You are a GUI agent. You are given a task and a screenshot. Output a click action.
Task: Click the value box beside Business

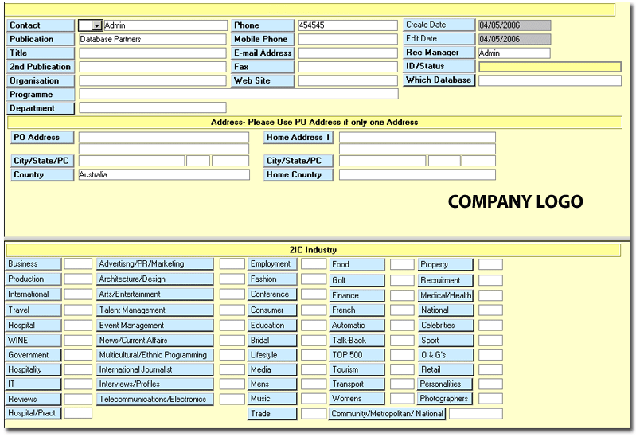pos(78,264)
